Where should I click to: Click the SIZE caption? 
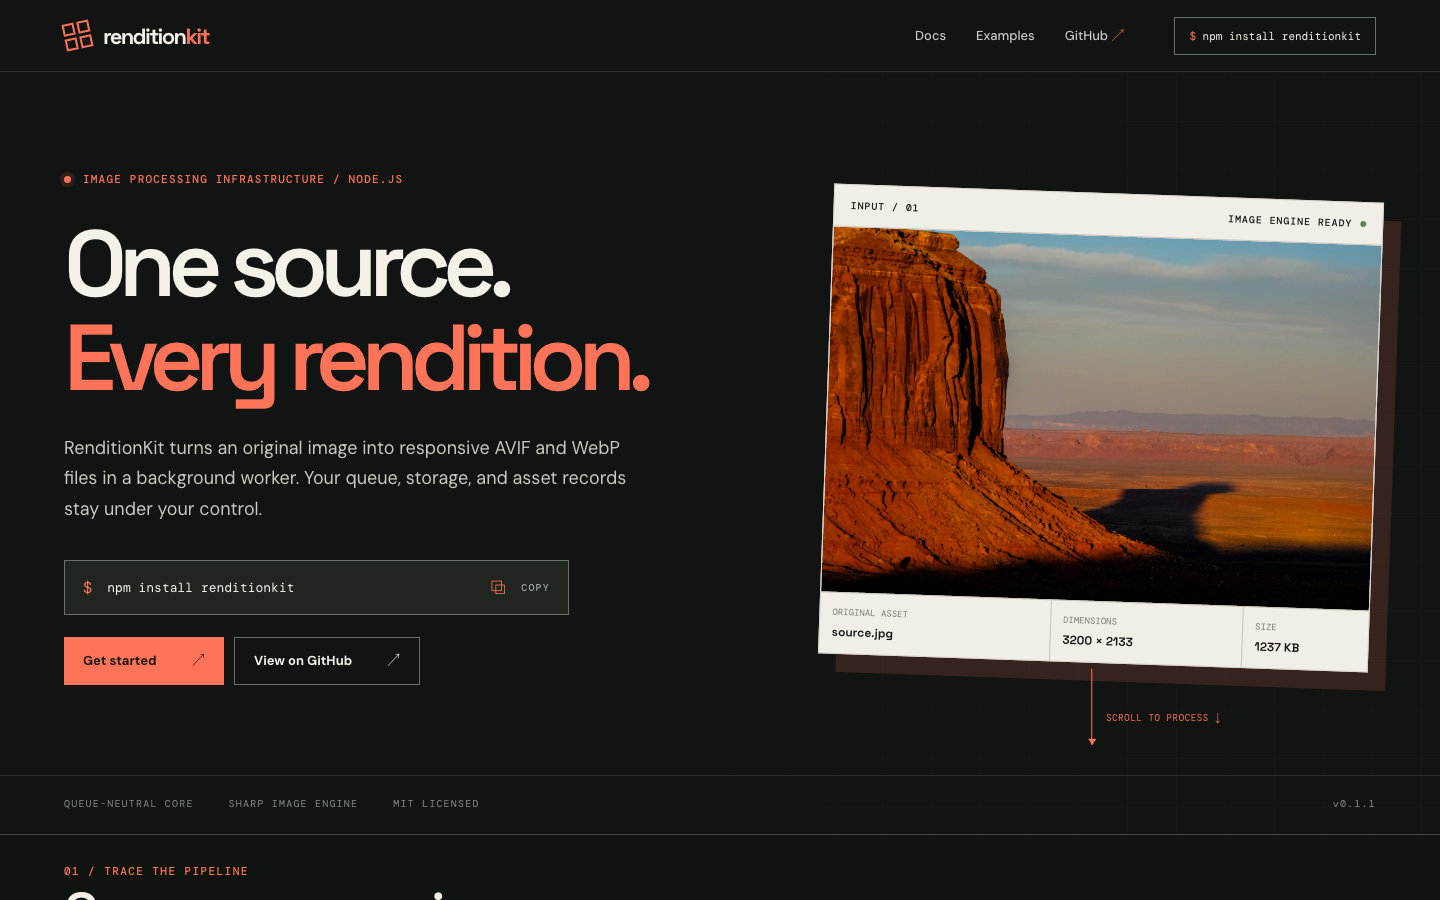point(1266,627)
